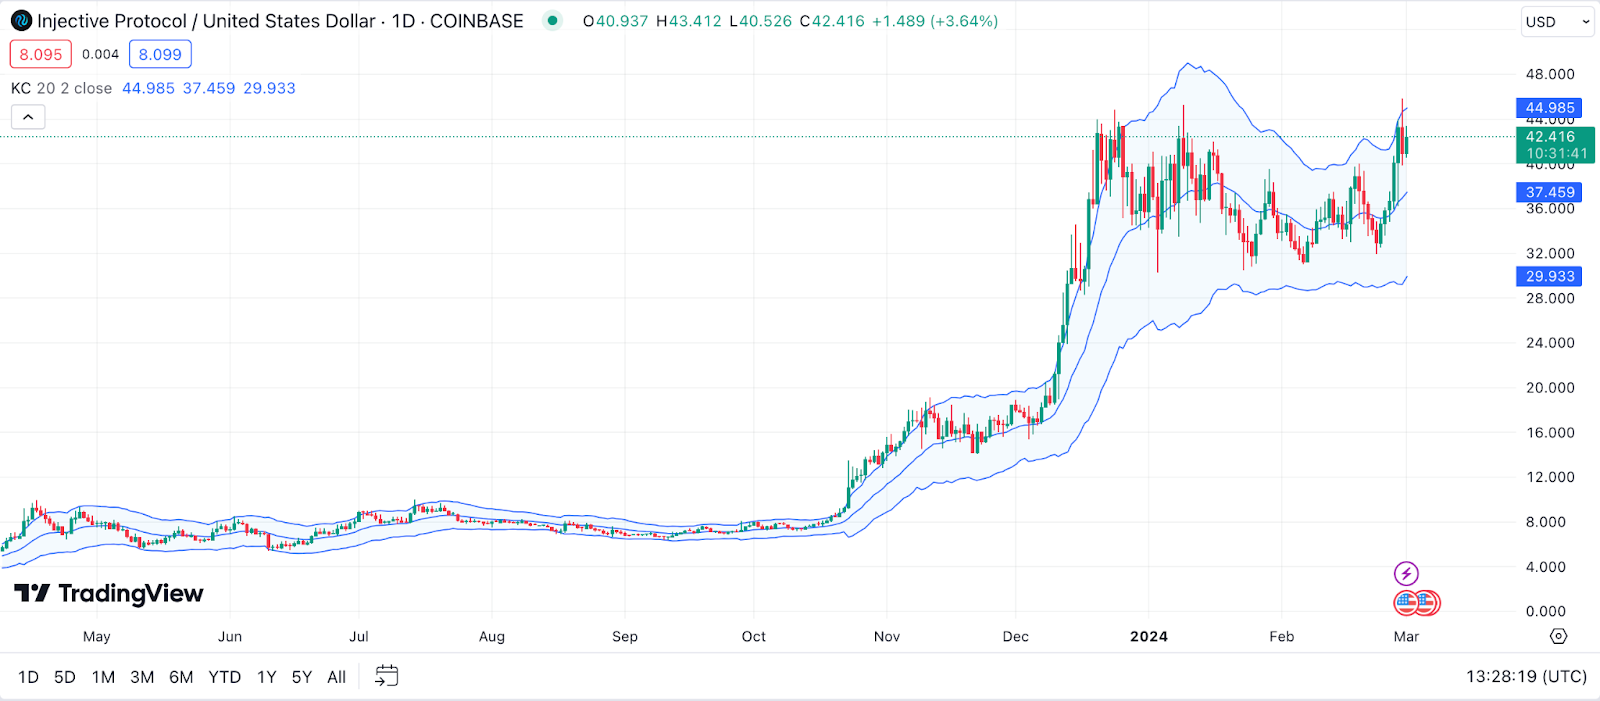This screenshot has width=1600, height=701.
Task: Select the 5D time range
Action: (65, 677)
